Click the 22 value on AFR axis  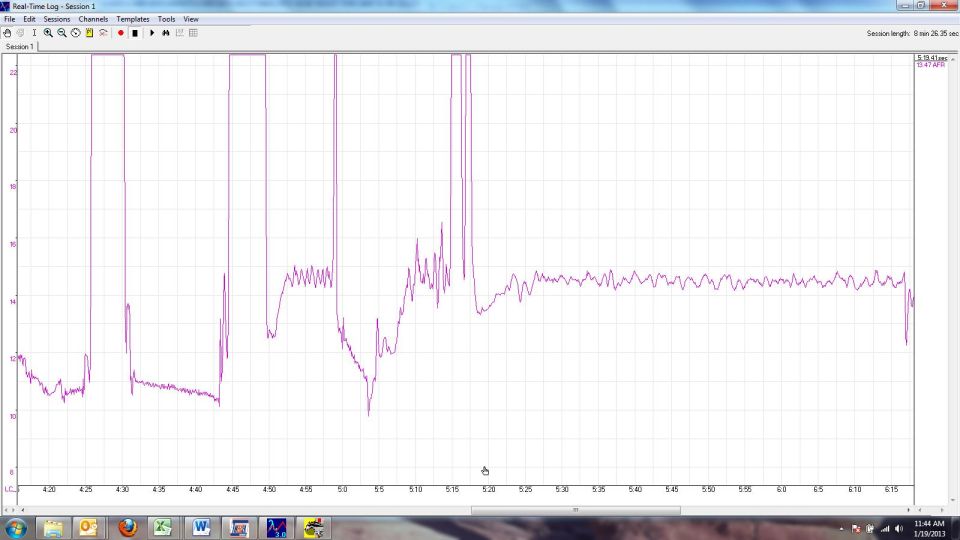pyautogui.click(x=13, y=72)
